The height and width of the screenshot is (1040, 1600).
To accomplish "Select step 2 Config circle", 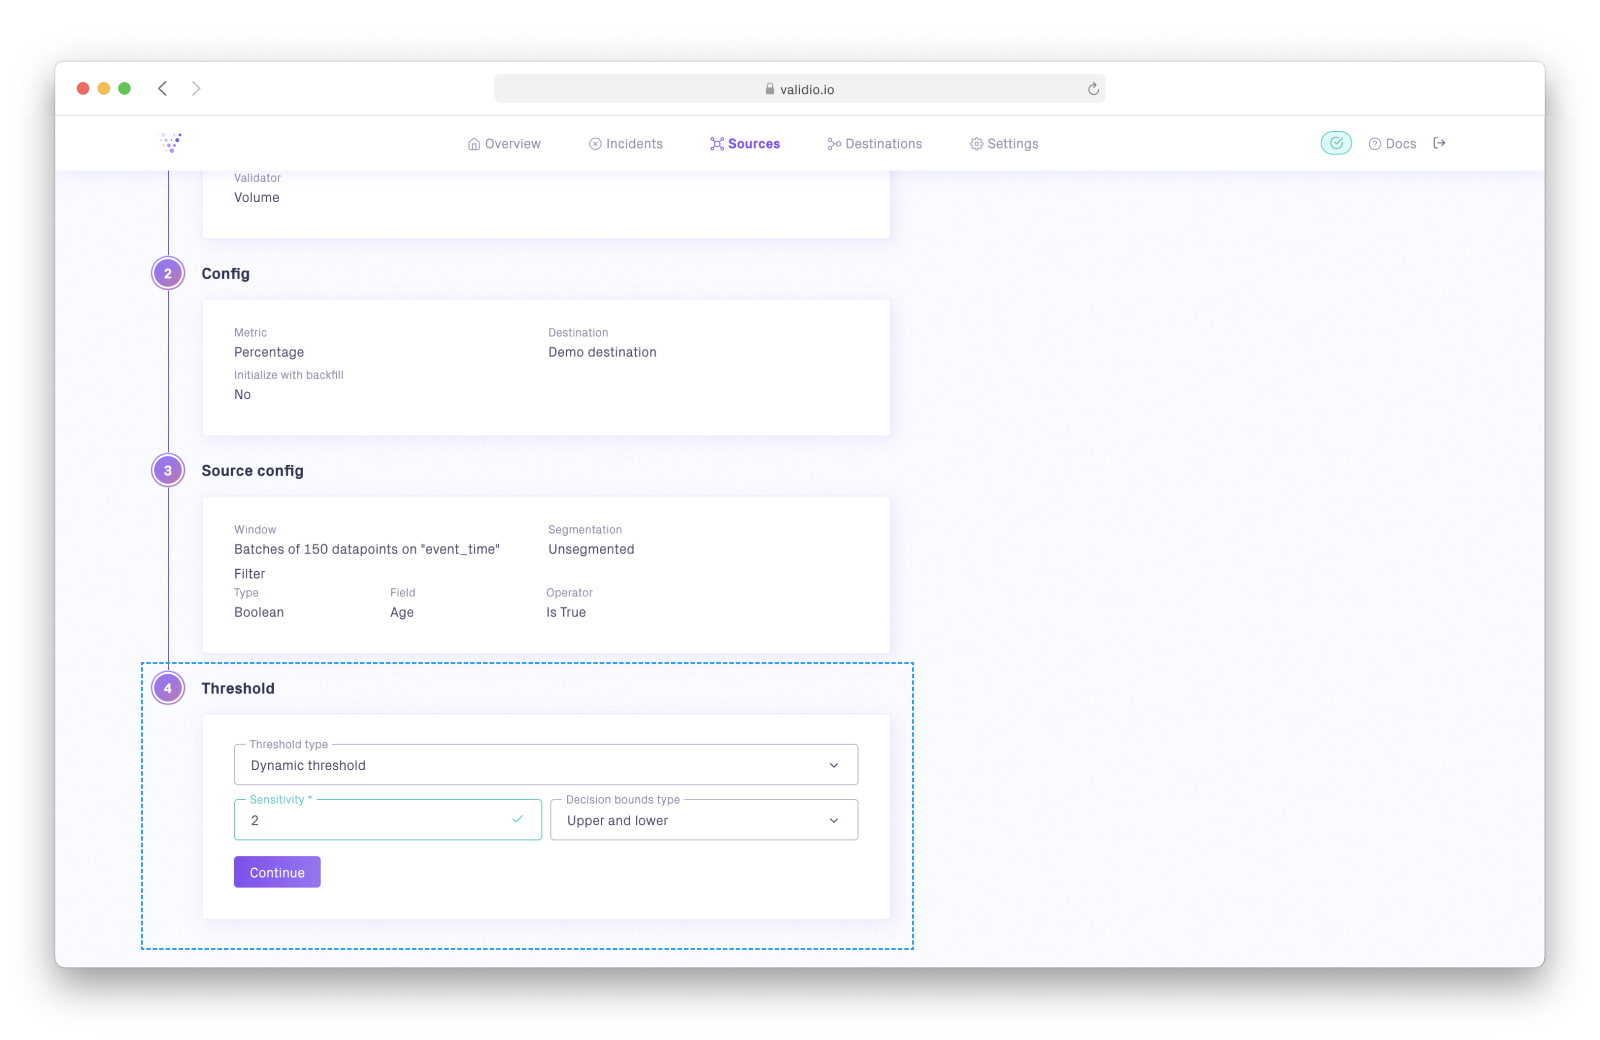I will pyautogui.click(x=168, y=273).
